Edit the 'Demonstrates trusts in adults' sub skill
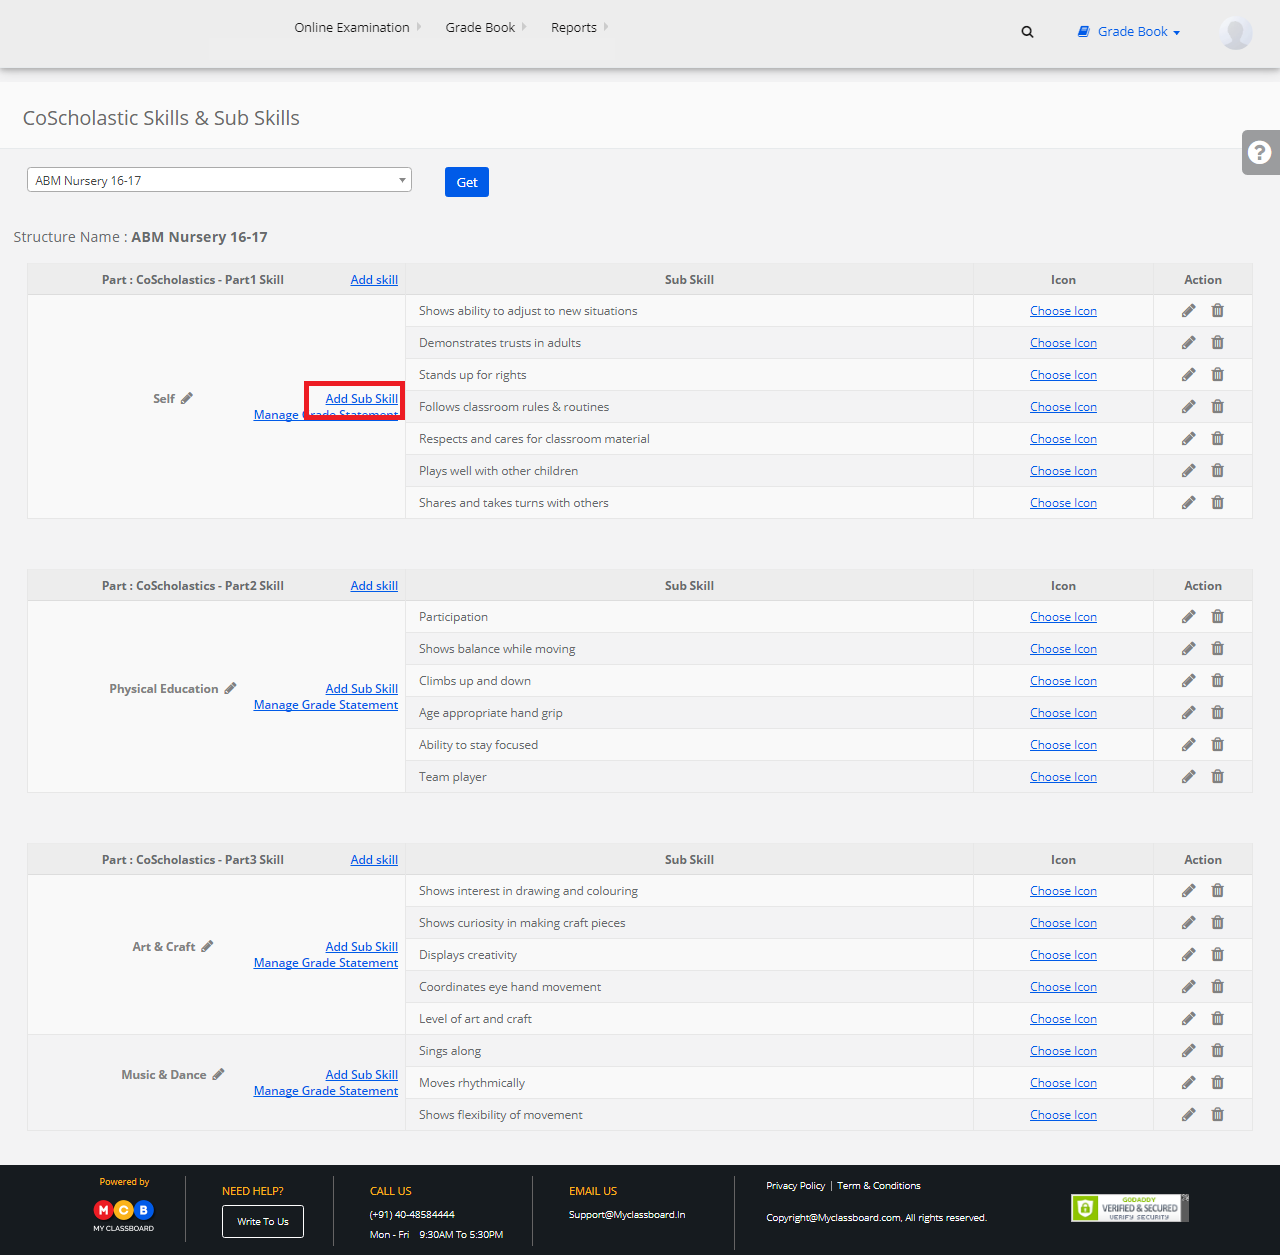1280x1255 pixels. point(1188,343)
